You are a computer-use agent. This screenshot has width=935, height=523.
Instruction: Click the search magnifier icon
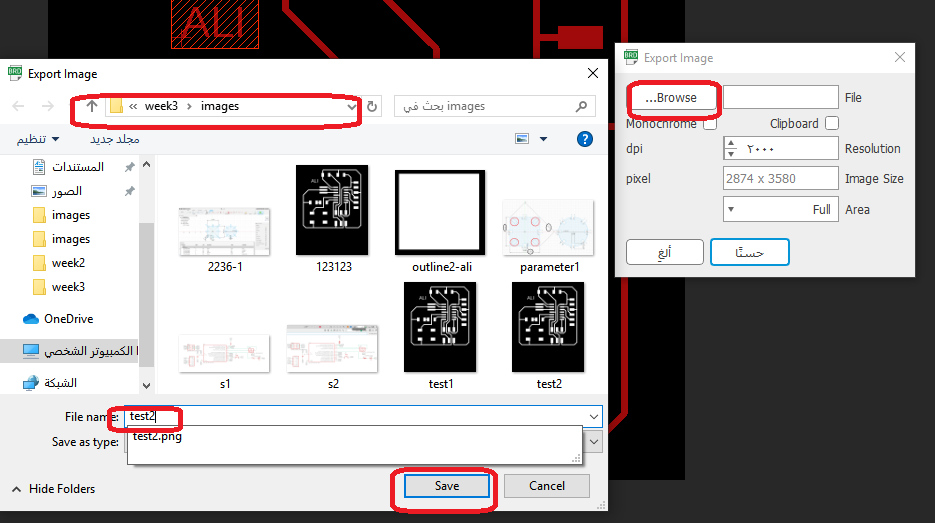coord(581,106)
